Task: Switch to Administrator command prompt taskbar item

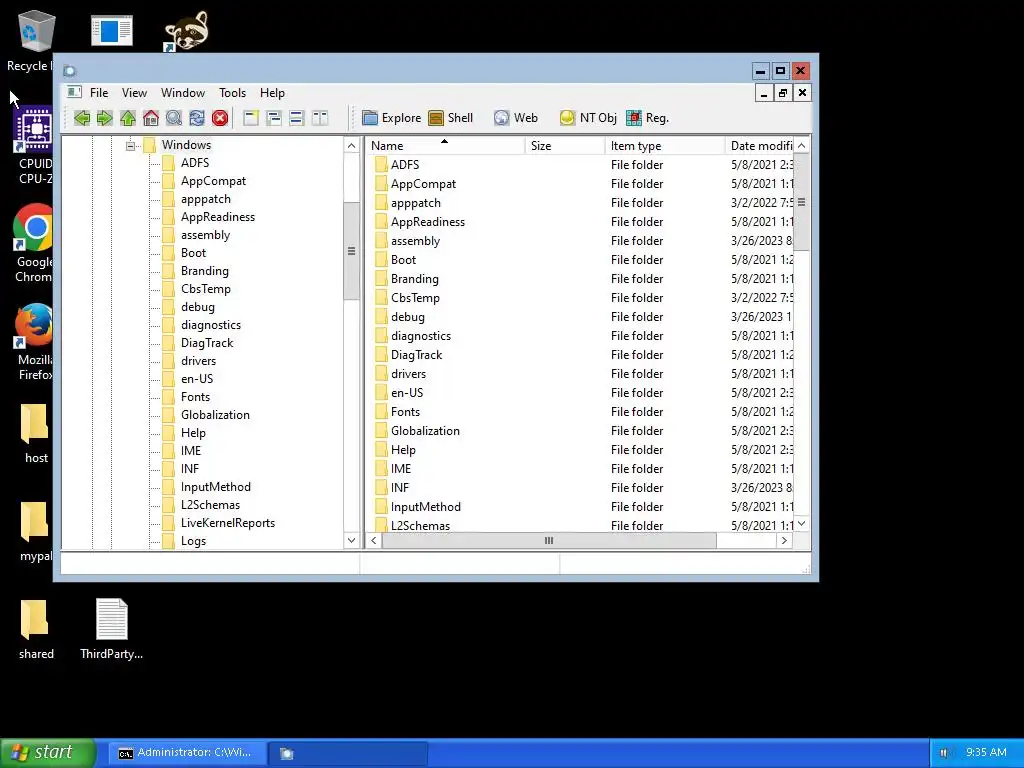Action: click(186, 753)
